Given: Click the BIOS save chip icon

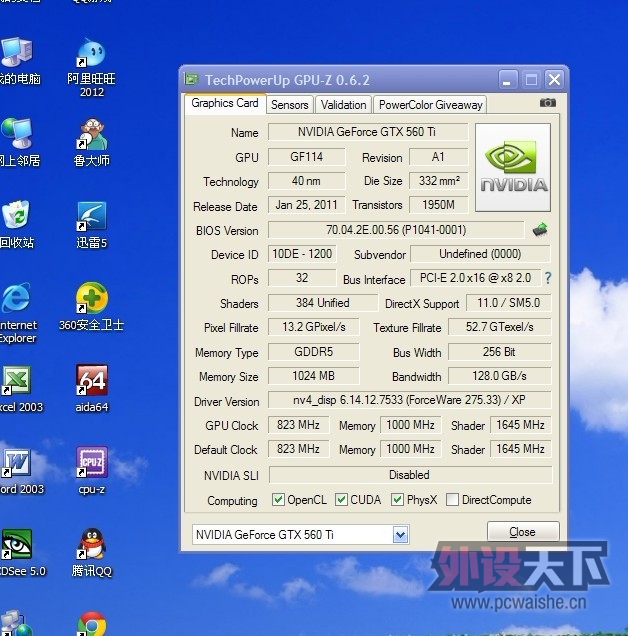Looking at the screenshot, I should click(x=540, y=230).
